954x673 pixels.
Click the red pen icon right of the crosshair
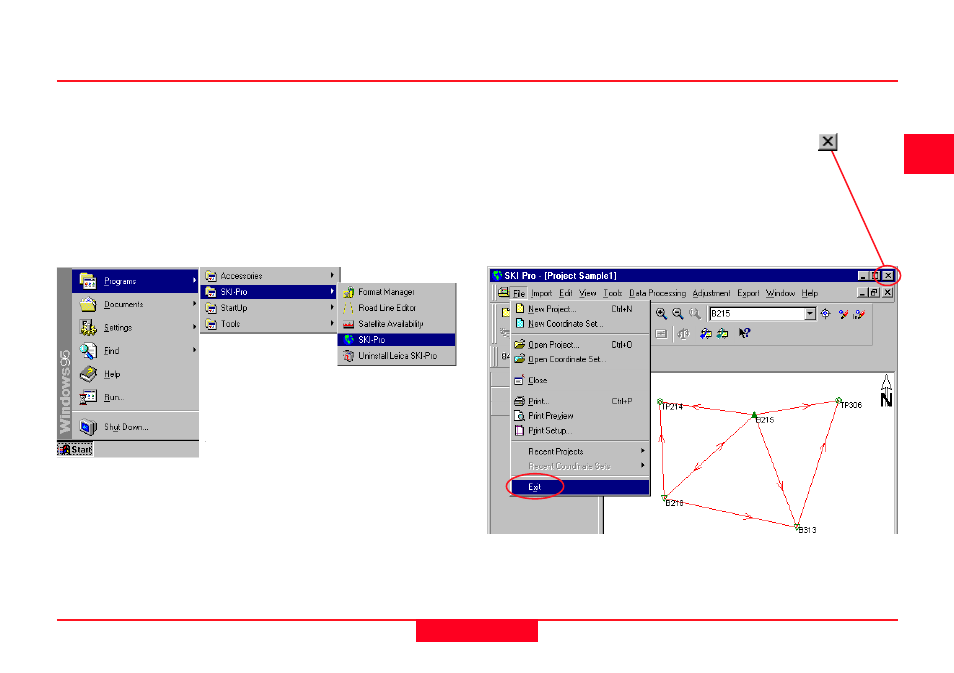pos(843,314)
